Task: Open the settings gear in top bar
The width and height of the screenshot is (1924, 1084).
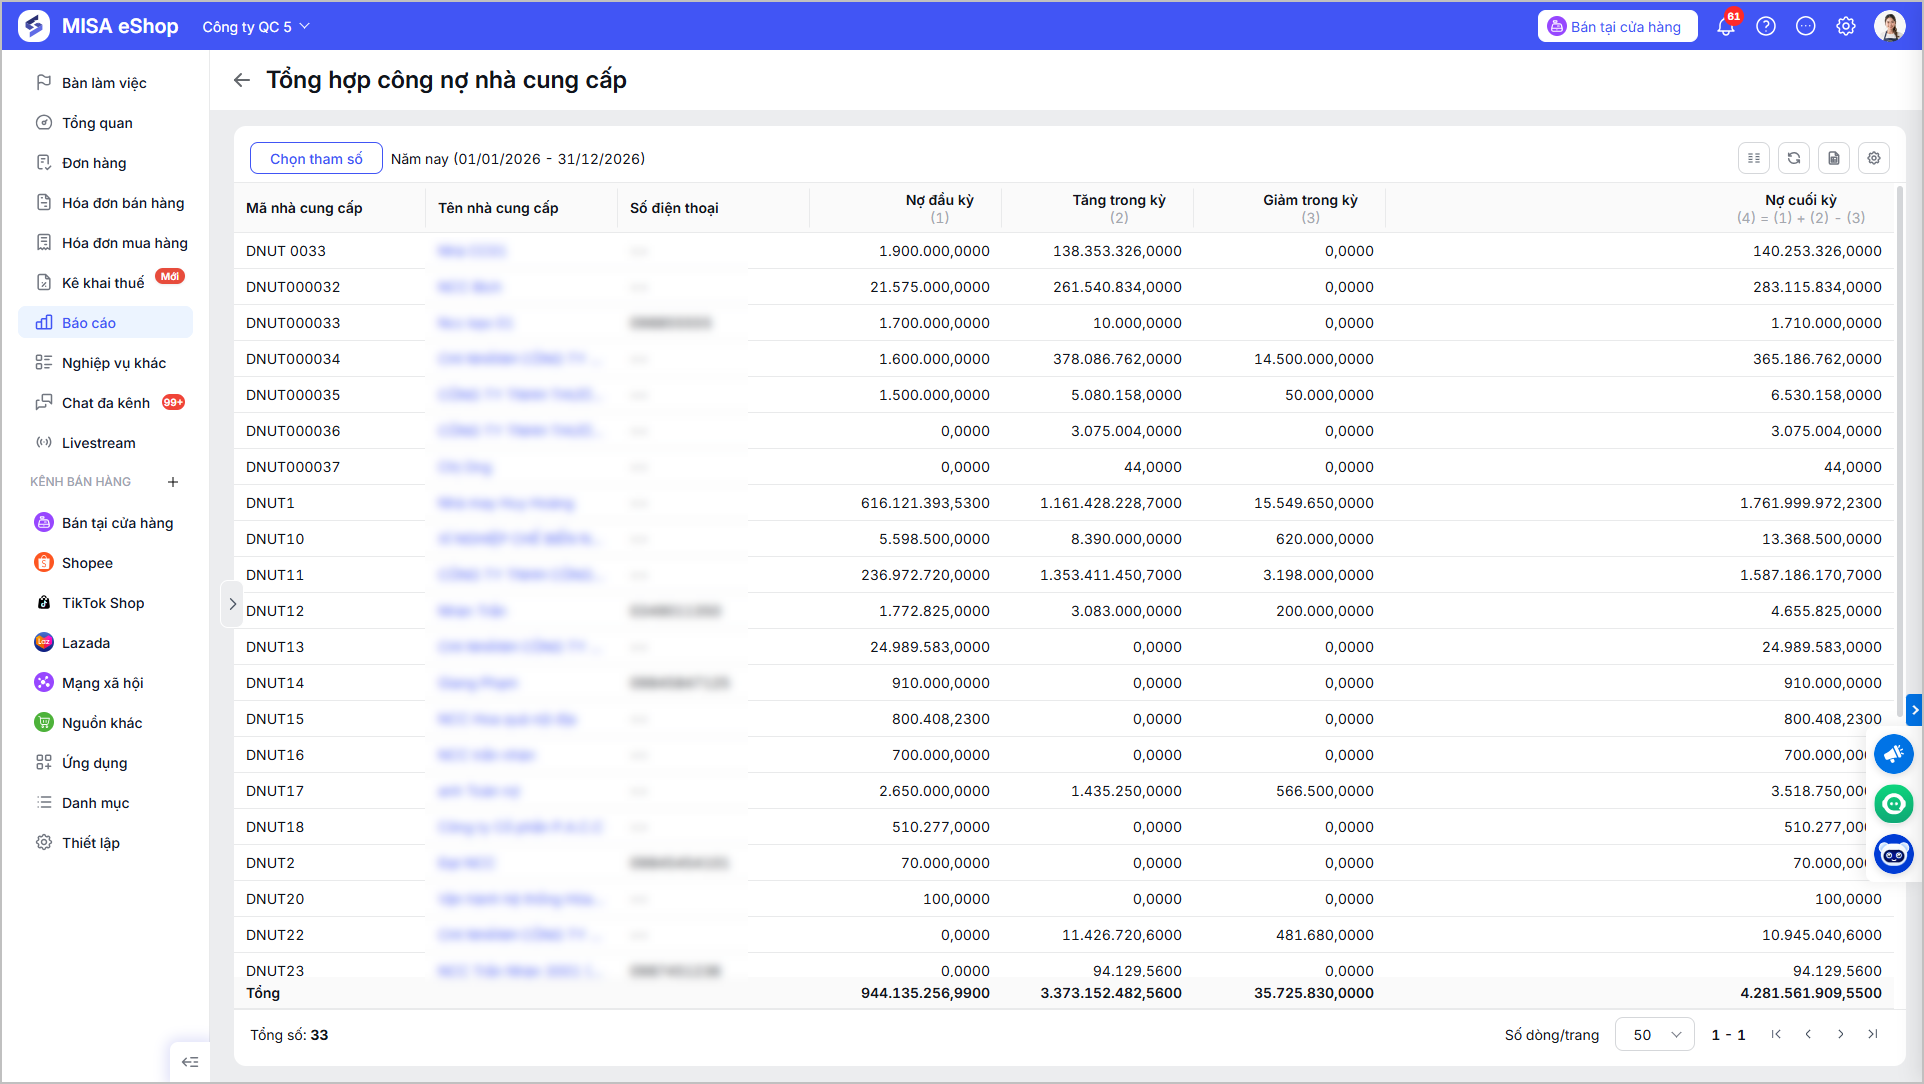Action: tap(1846, 27)
